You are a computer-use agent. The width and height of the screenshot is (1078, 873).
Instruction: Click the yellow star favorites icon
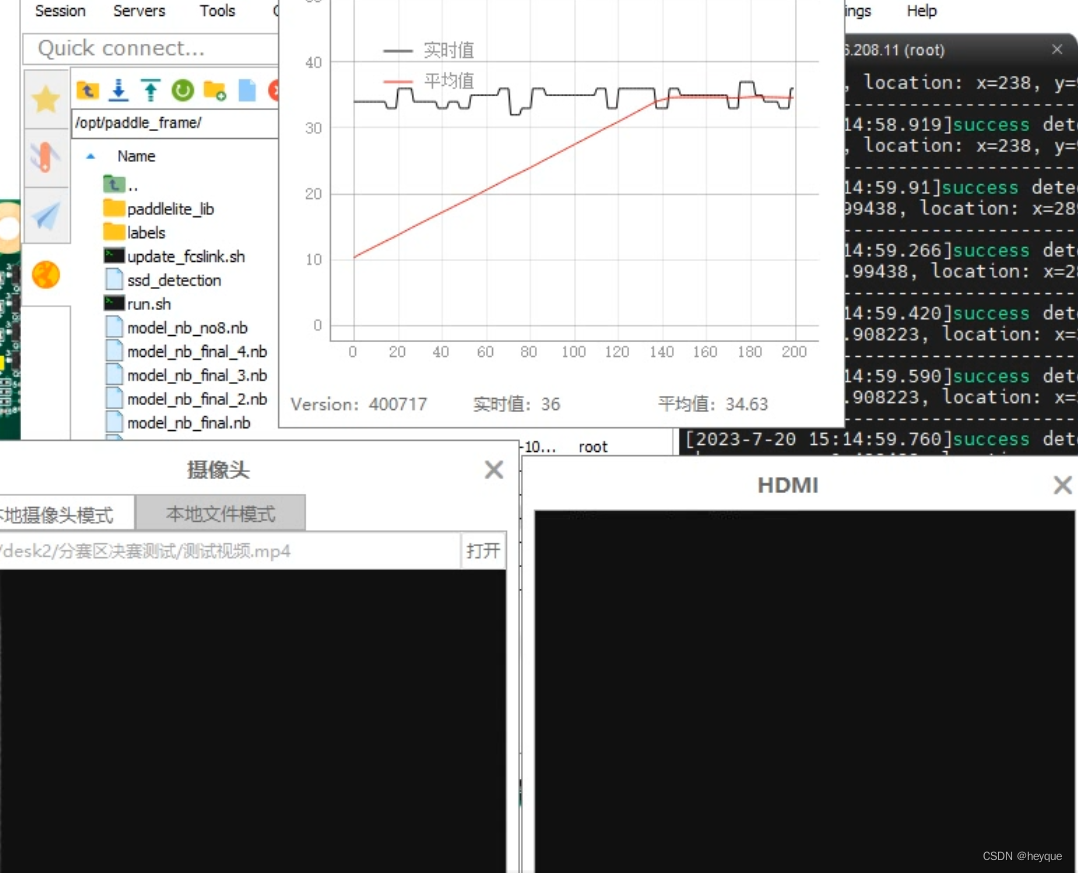(x=46, y=100)
